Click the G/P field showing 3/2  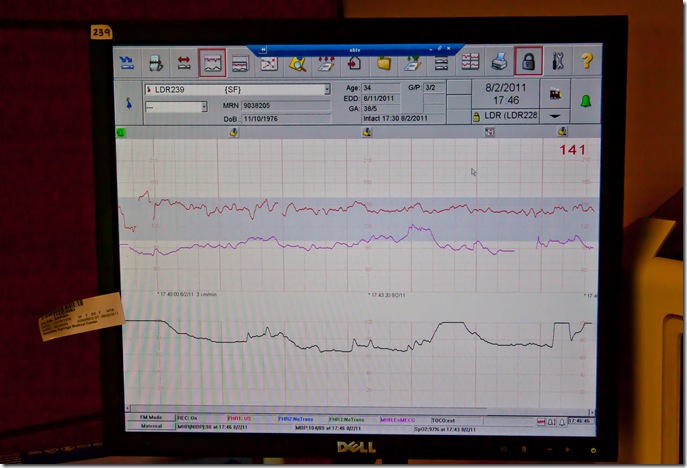tap(434, 87)
